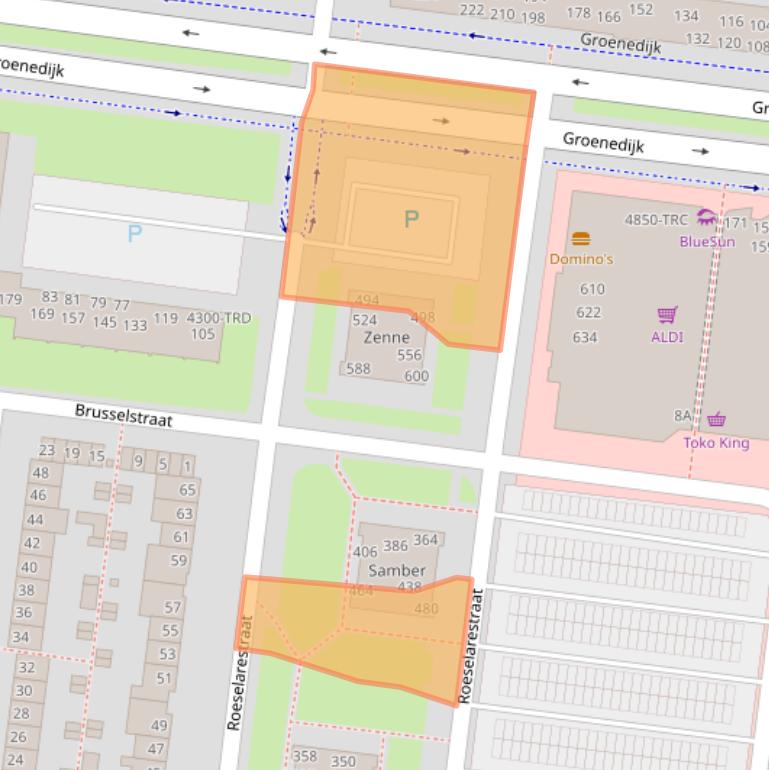Select the Brusselstraat street label

[123, 415]
